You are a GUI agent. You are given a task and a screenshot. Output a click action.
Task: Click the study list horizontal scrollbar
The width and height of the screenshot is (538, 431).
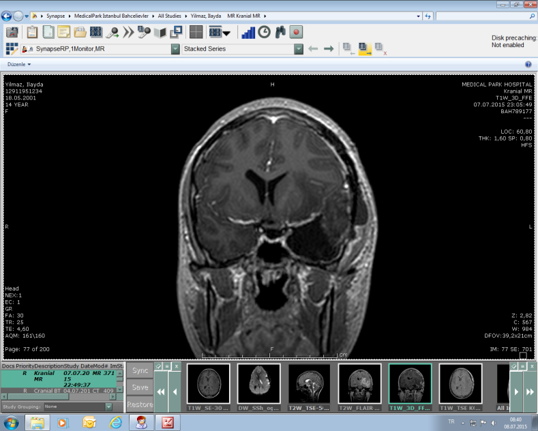(x=58, y=396)
